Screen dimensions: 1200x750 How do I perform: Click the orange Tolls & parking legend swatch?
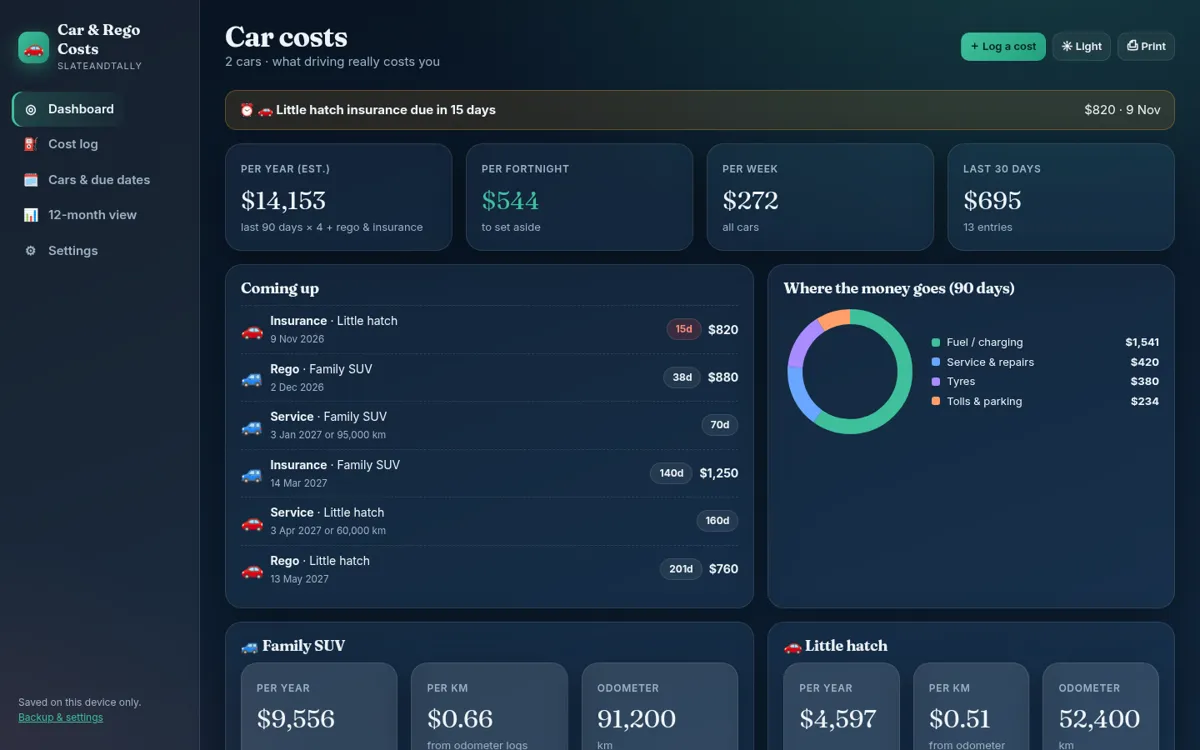[936, 401]
